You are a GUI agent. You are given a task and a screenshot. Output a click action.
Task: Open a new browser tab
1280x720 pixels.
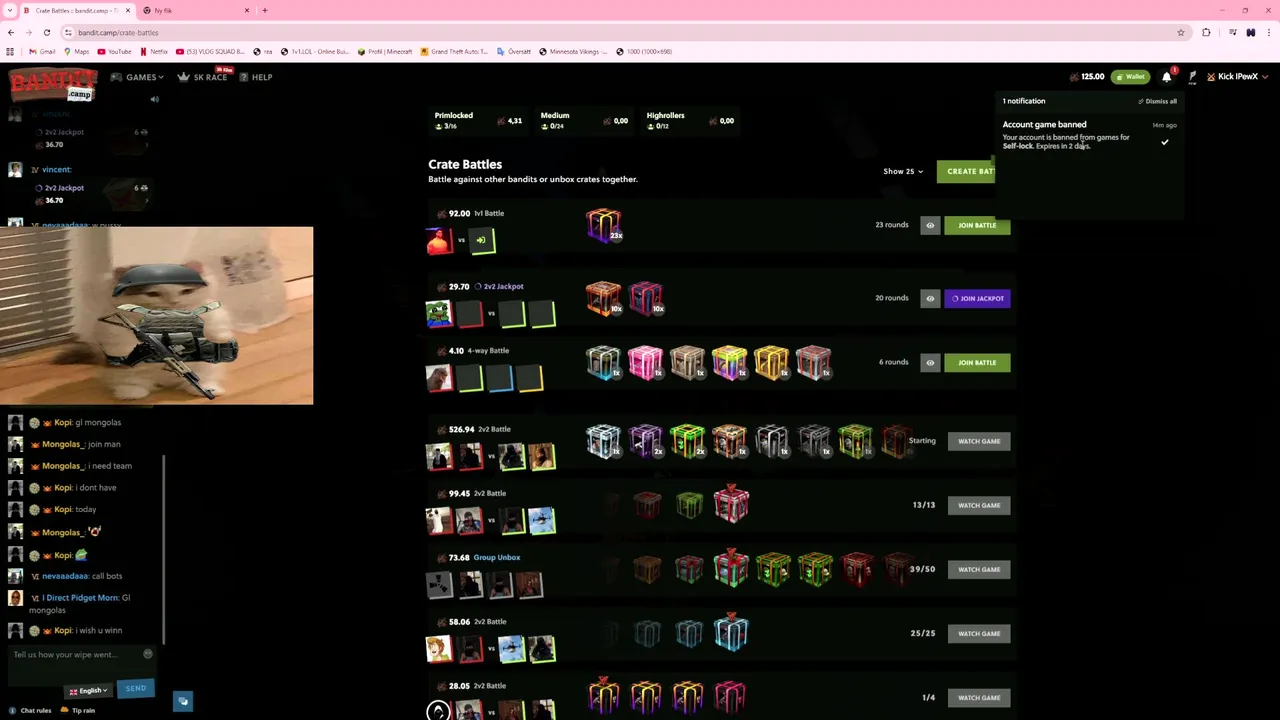click(265, 10)
